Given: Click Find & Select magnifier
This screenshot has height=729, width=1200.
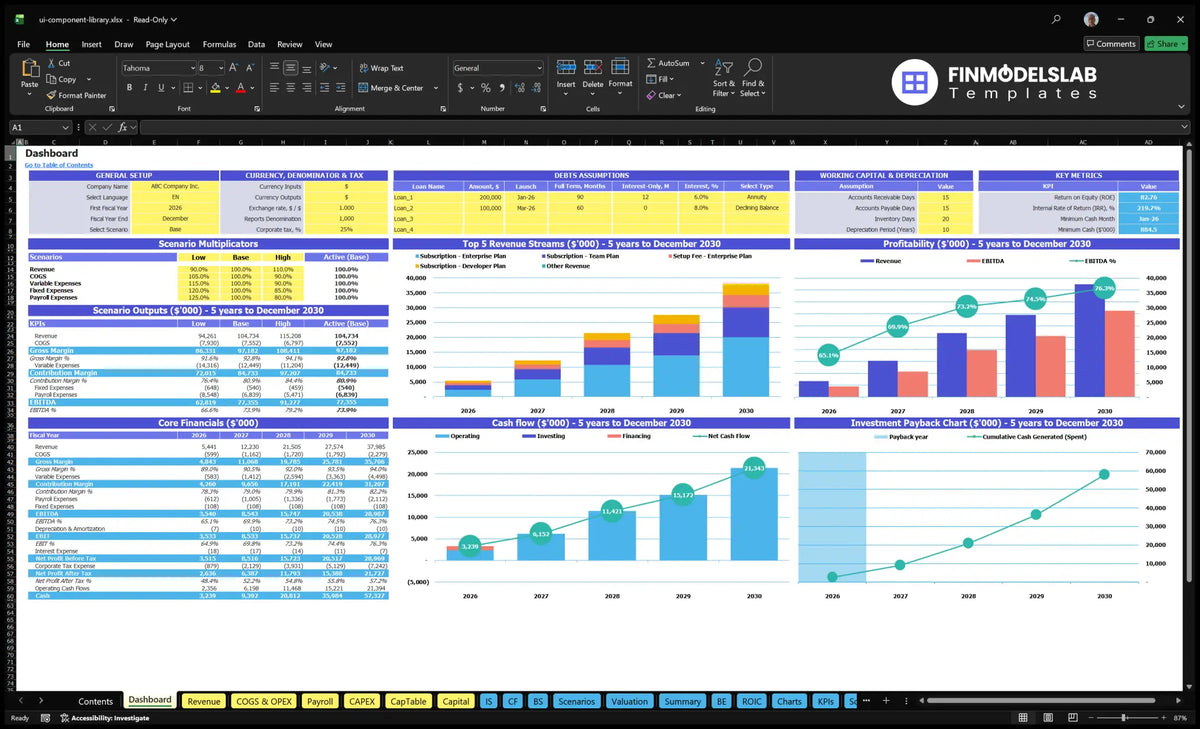Looking at the screenshot, I should coord(753,67).
